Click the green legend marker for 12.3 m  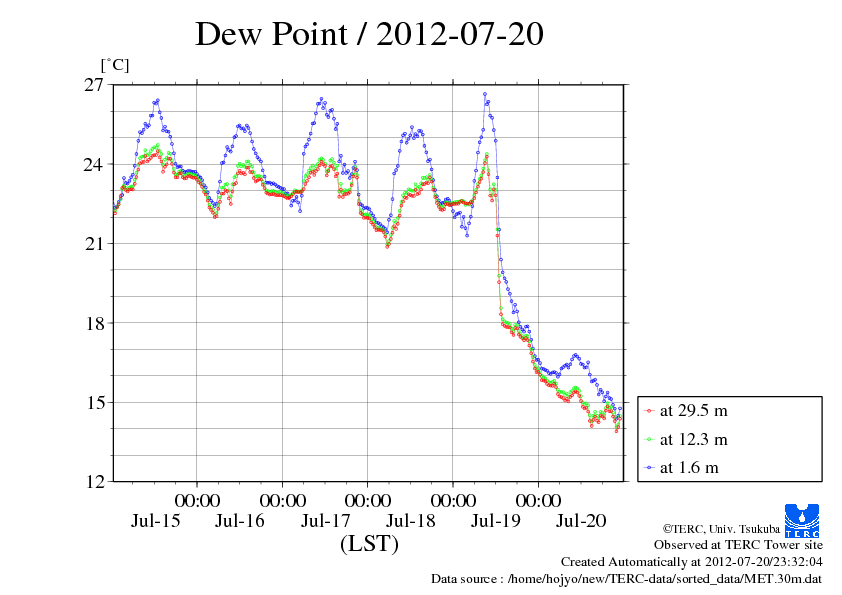tap(649, 440)
